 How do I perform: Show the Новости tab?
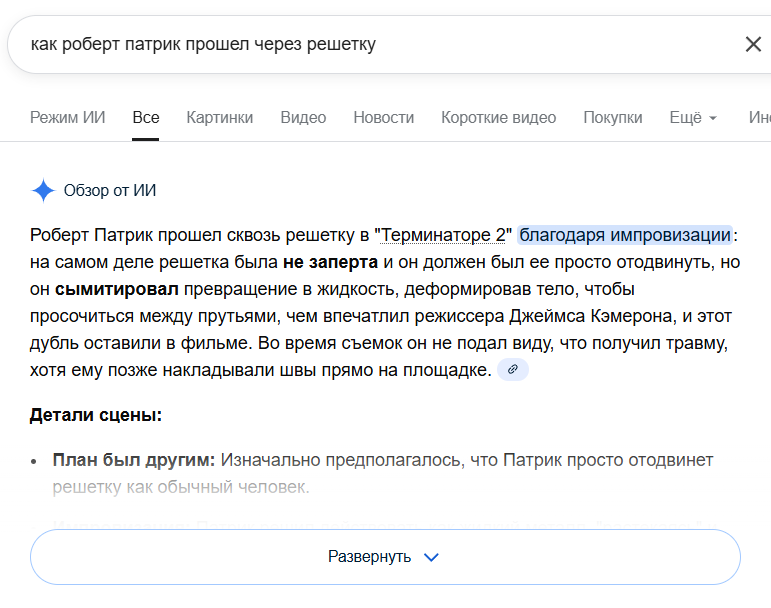tap(383, 118)
